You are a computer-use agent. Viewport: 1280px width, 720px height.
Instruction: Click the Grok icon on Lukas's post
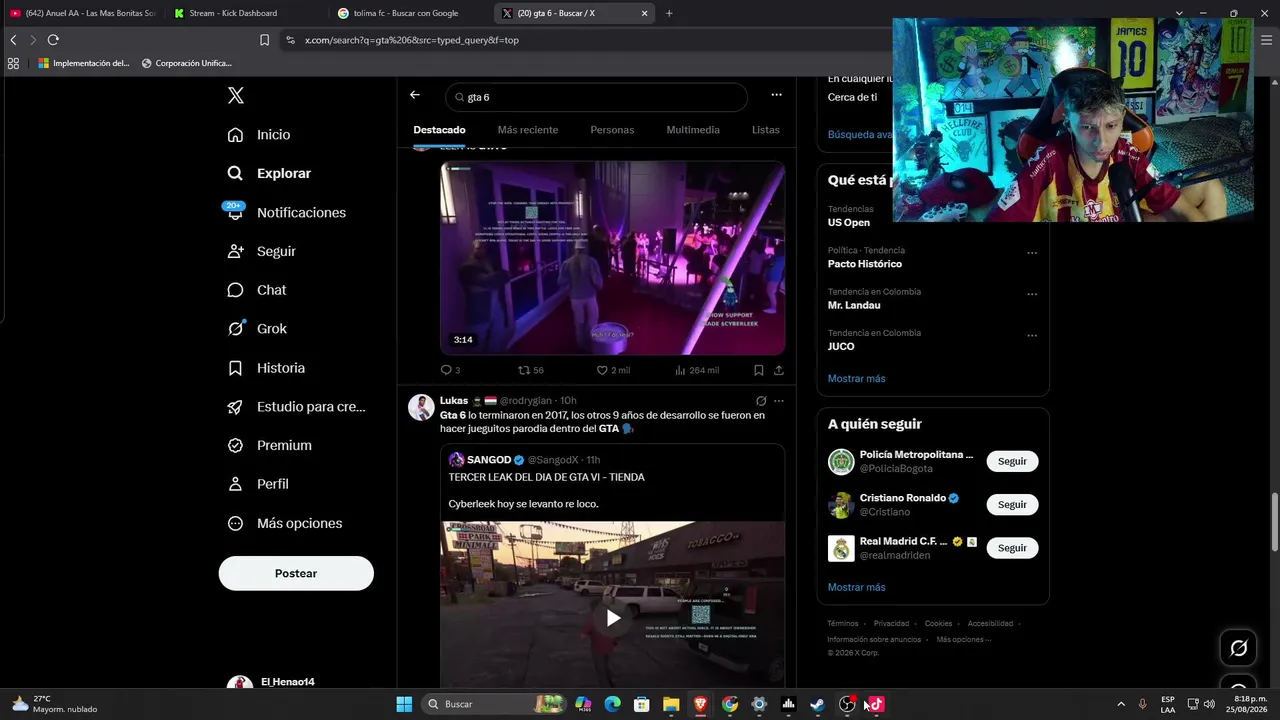tap(761, 401)
